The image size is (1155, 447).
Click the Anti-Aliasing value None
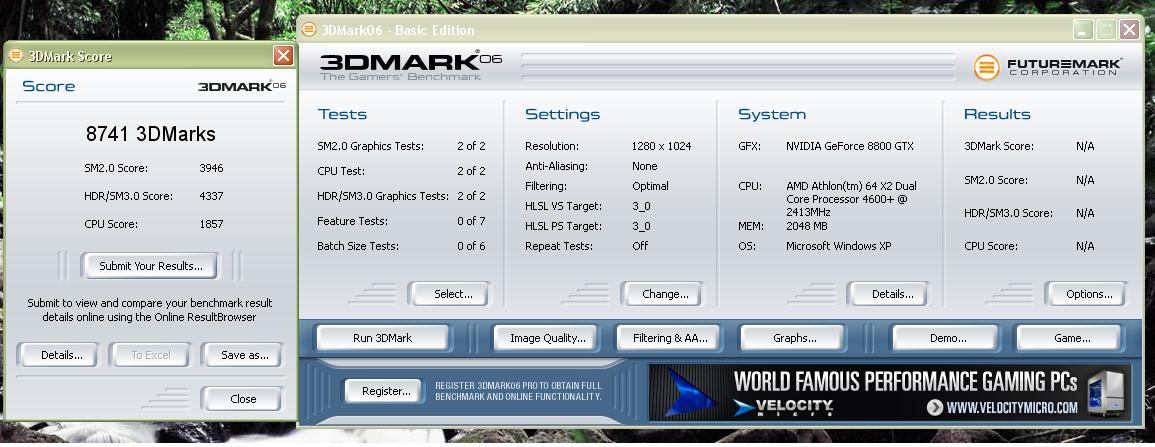coord(645,166)
